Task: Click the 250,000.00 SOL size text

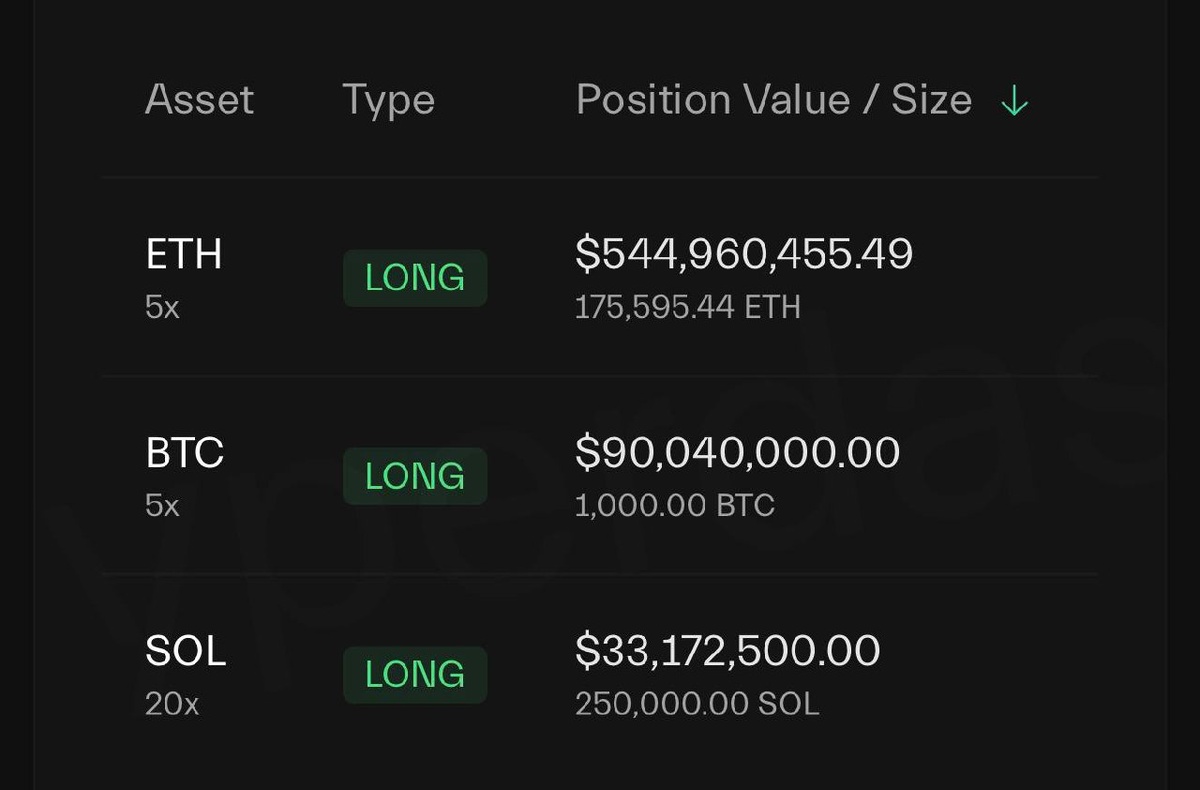Action: click(x=696, y=704)
